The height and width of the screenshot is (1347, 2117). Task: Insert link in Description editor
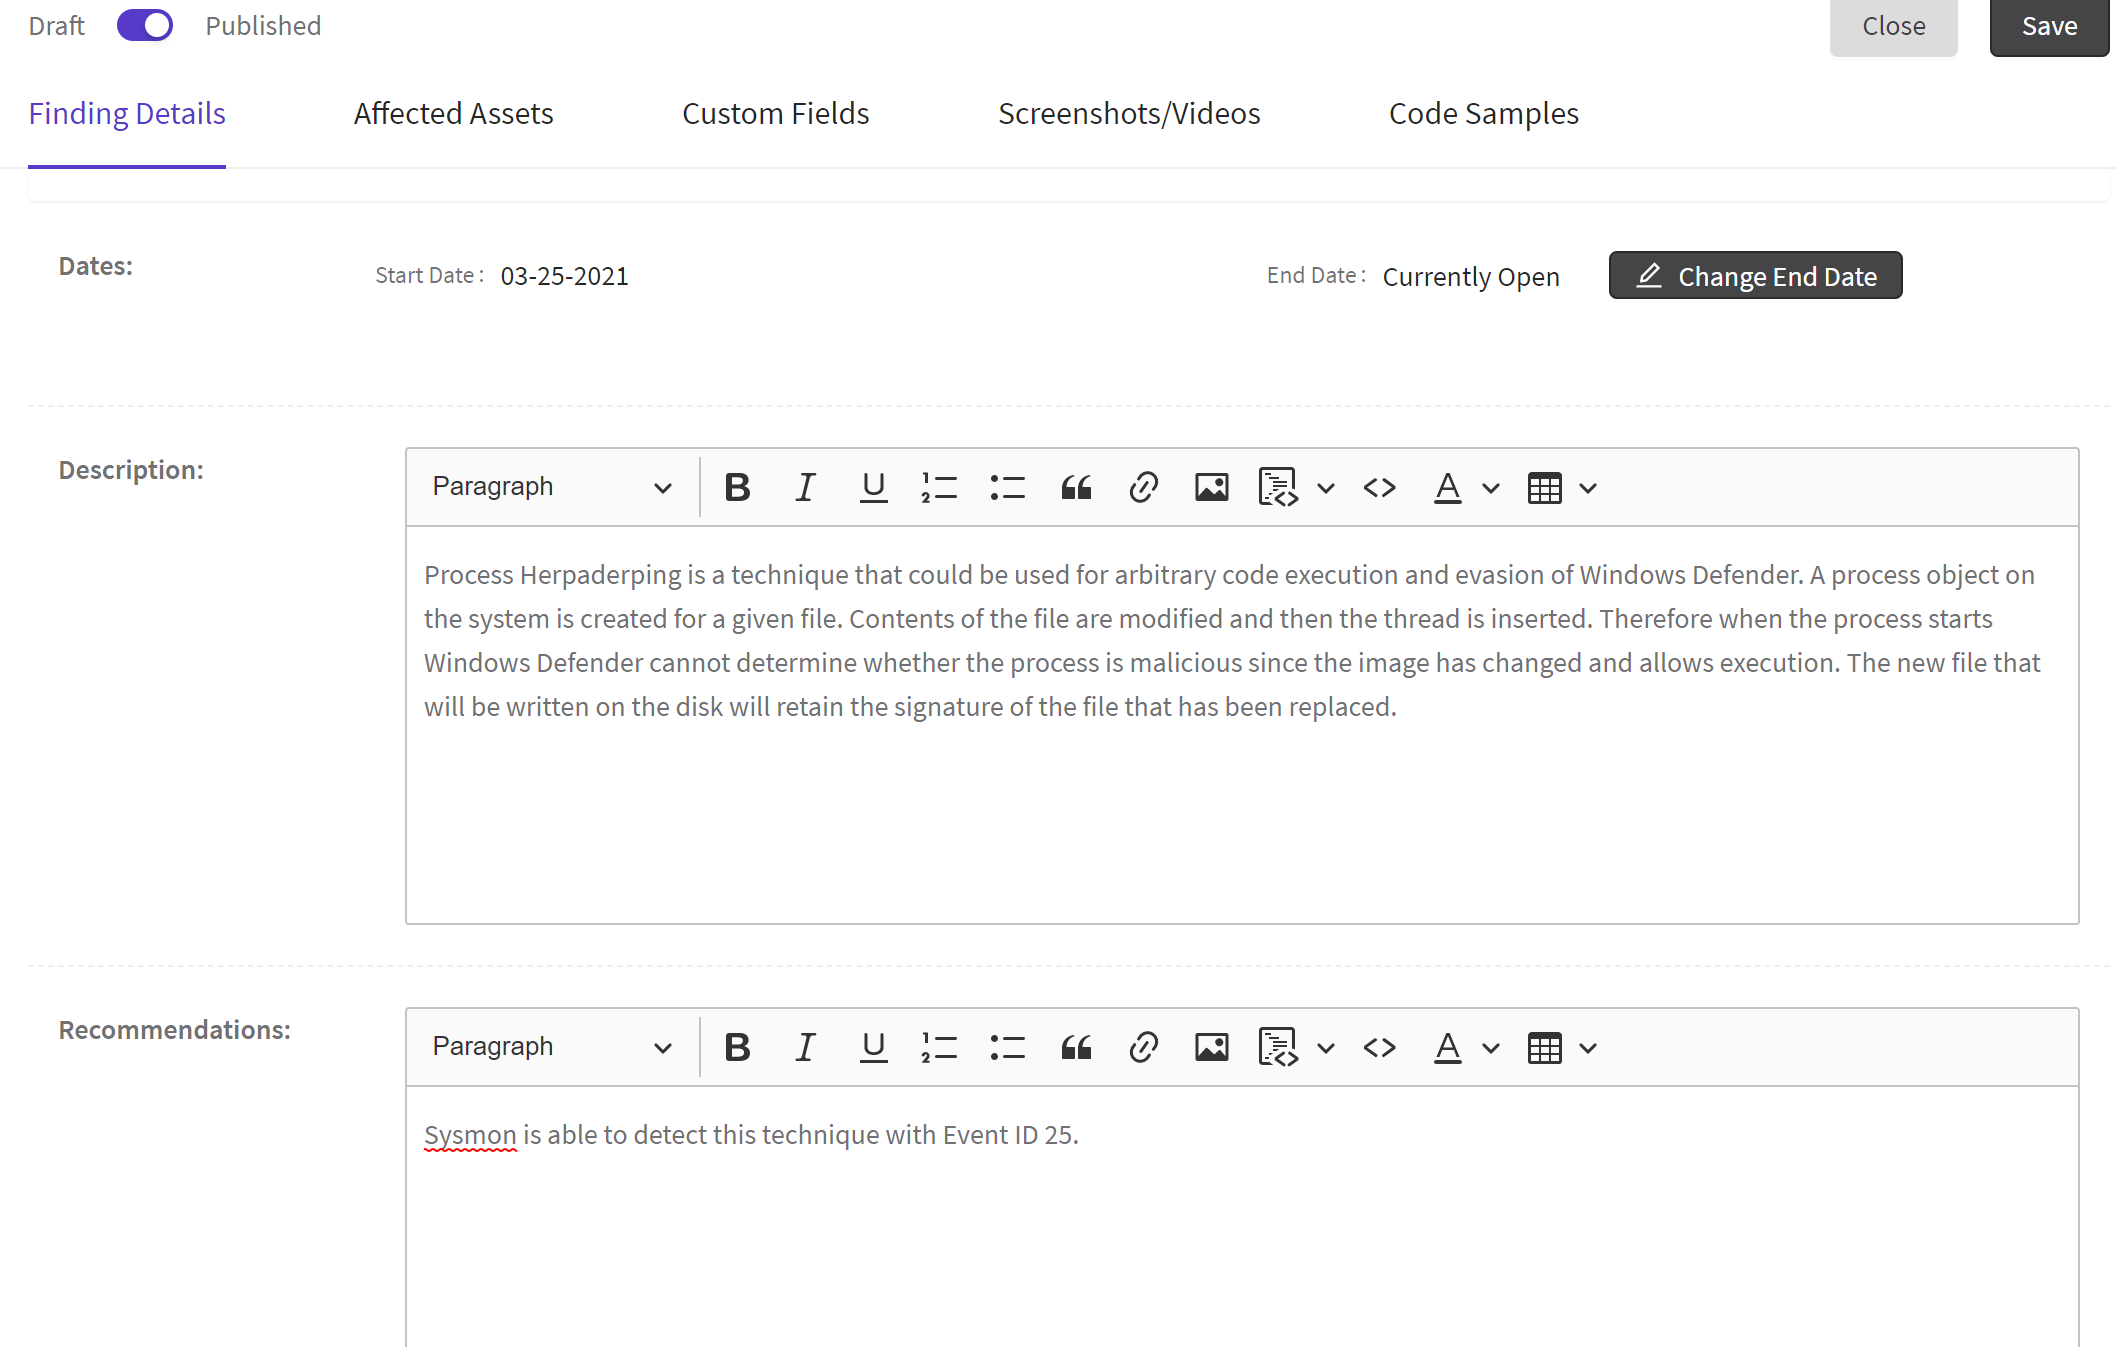click(x=1143, y=488)
